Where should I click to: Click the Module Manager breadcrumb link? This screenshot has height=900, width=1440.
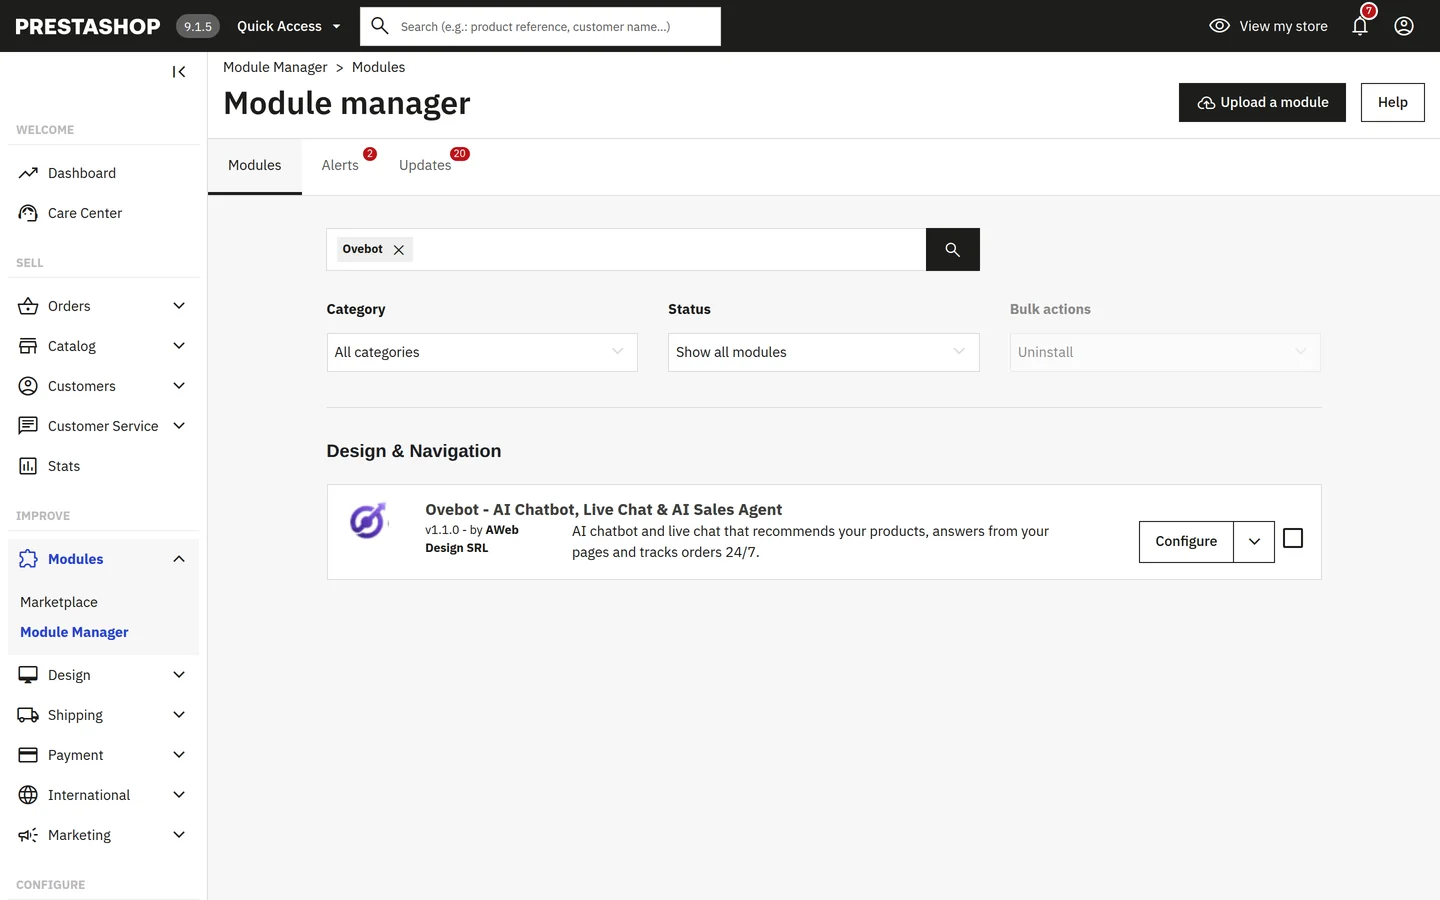click(x=275, y=67)
